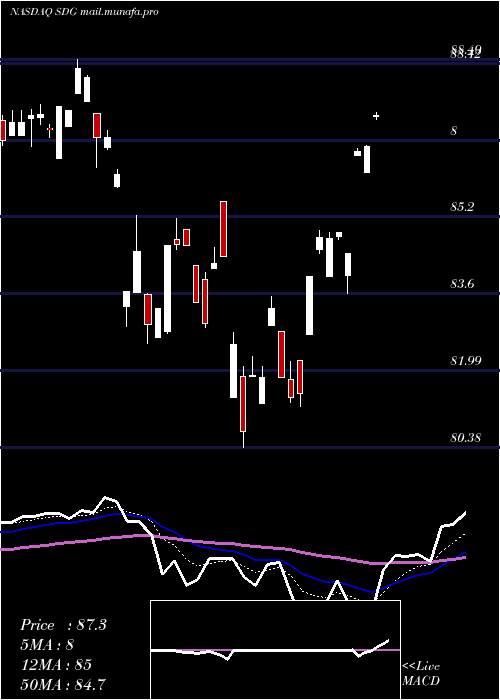Viewport: 500px width, 700px height.
Task: Click the 'NASDAQ SDG mail.munafa.pro' title text
Action: 84,12
